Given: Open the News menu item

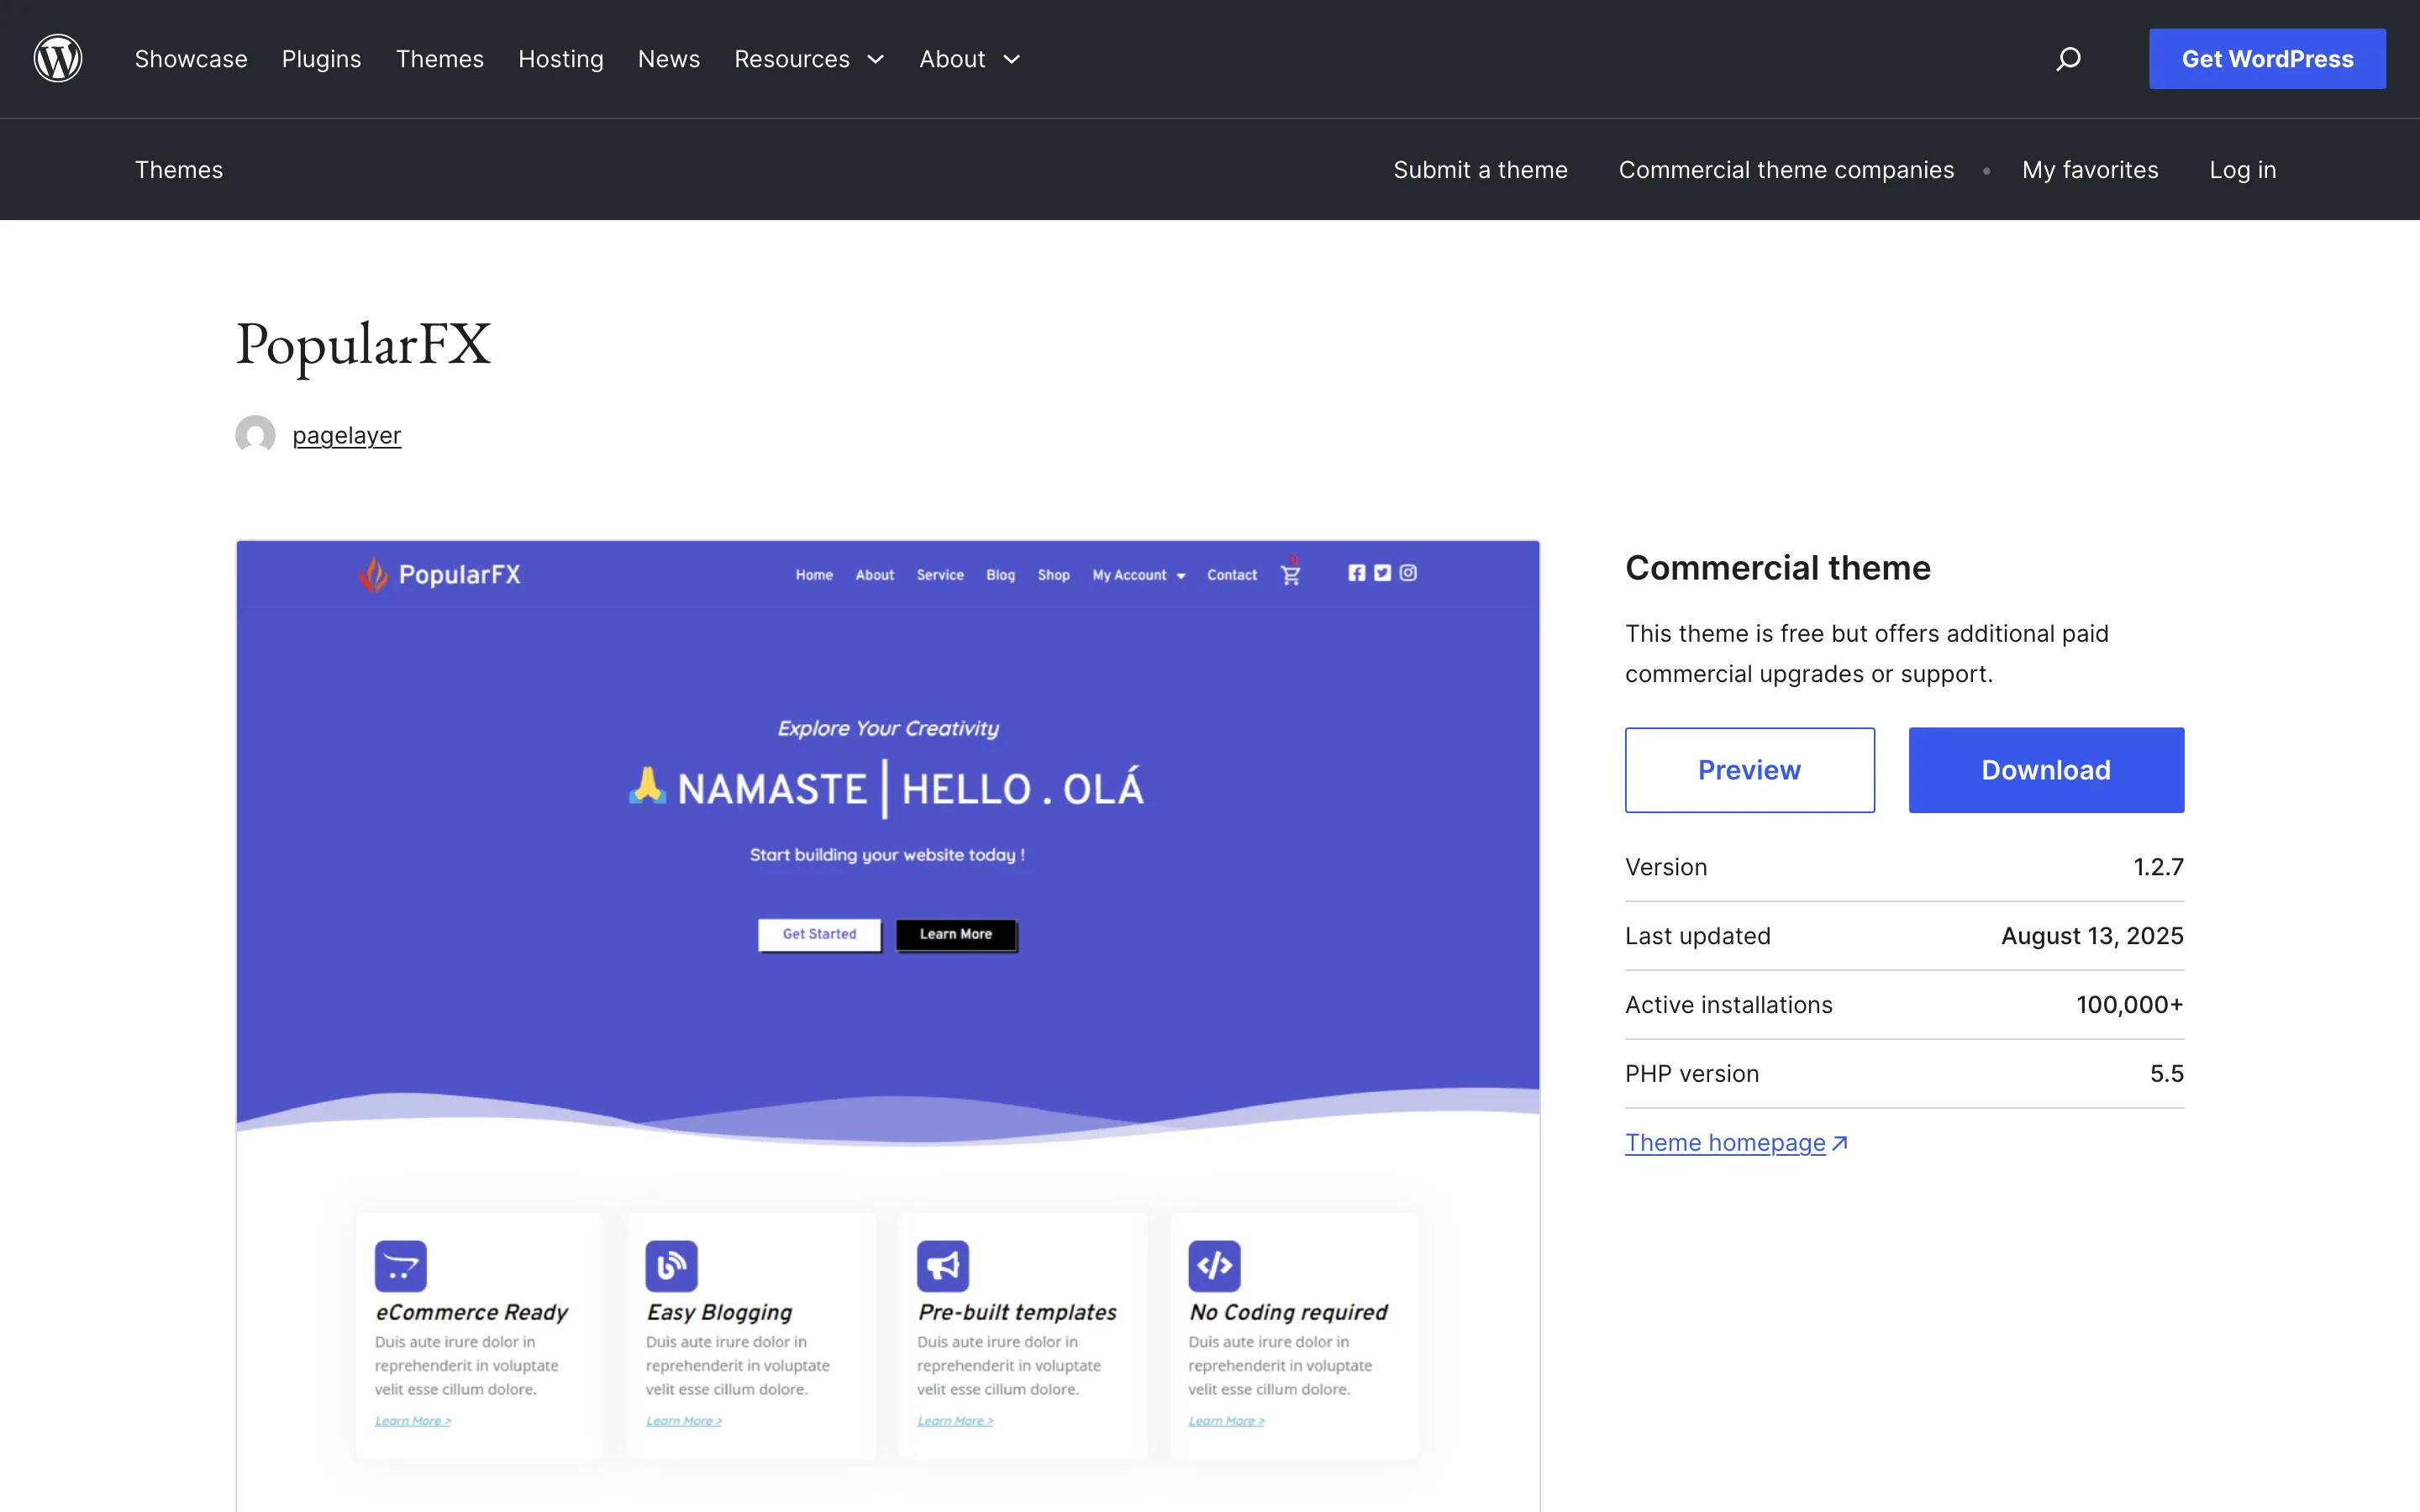Looking at the screenshot, I should pyautogui.click(x=669, y=59).
